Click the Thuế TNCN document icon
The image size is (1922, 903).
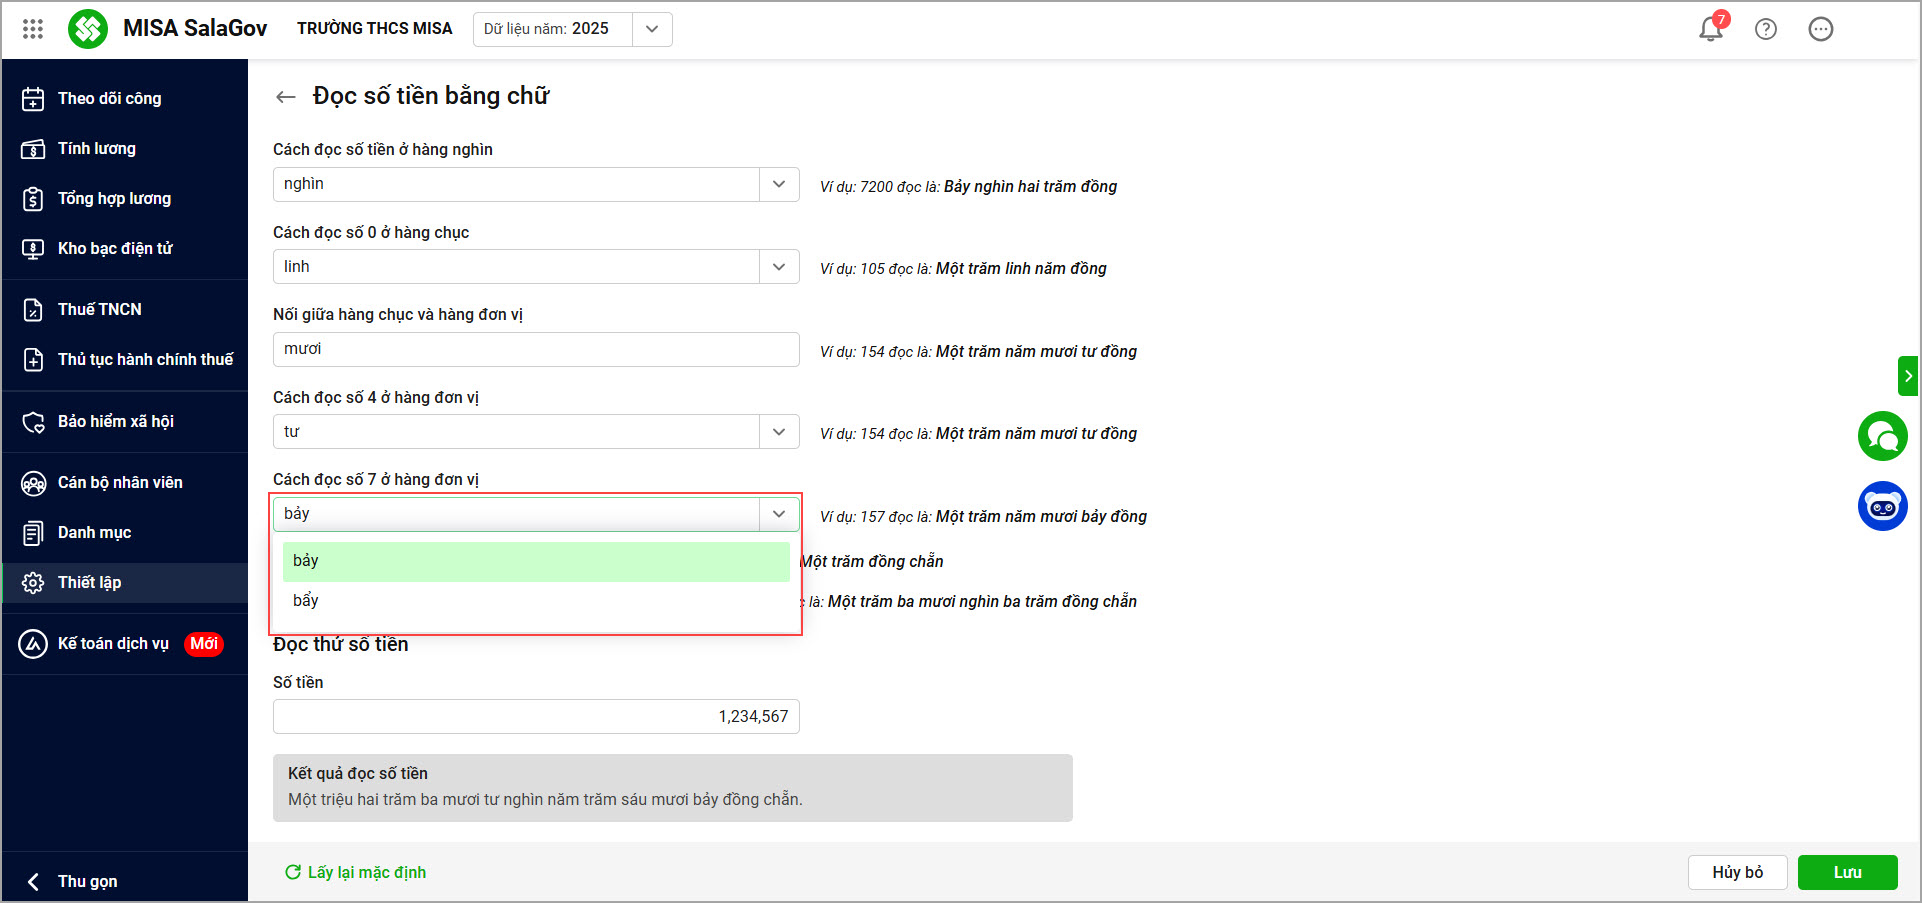point(33,310)
